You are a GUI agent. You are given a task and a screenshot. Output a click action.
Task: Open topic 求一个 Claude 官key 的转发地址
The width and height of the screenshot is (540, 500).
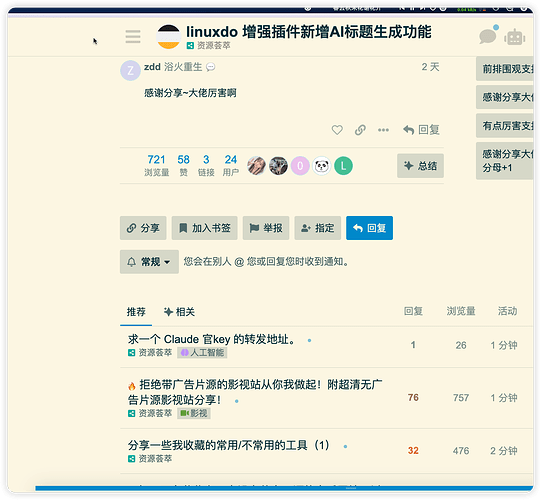[211, 340]
